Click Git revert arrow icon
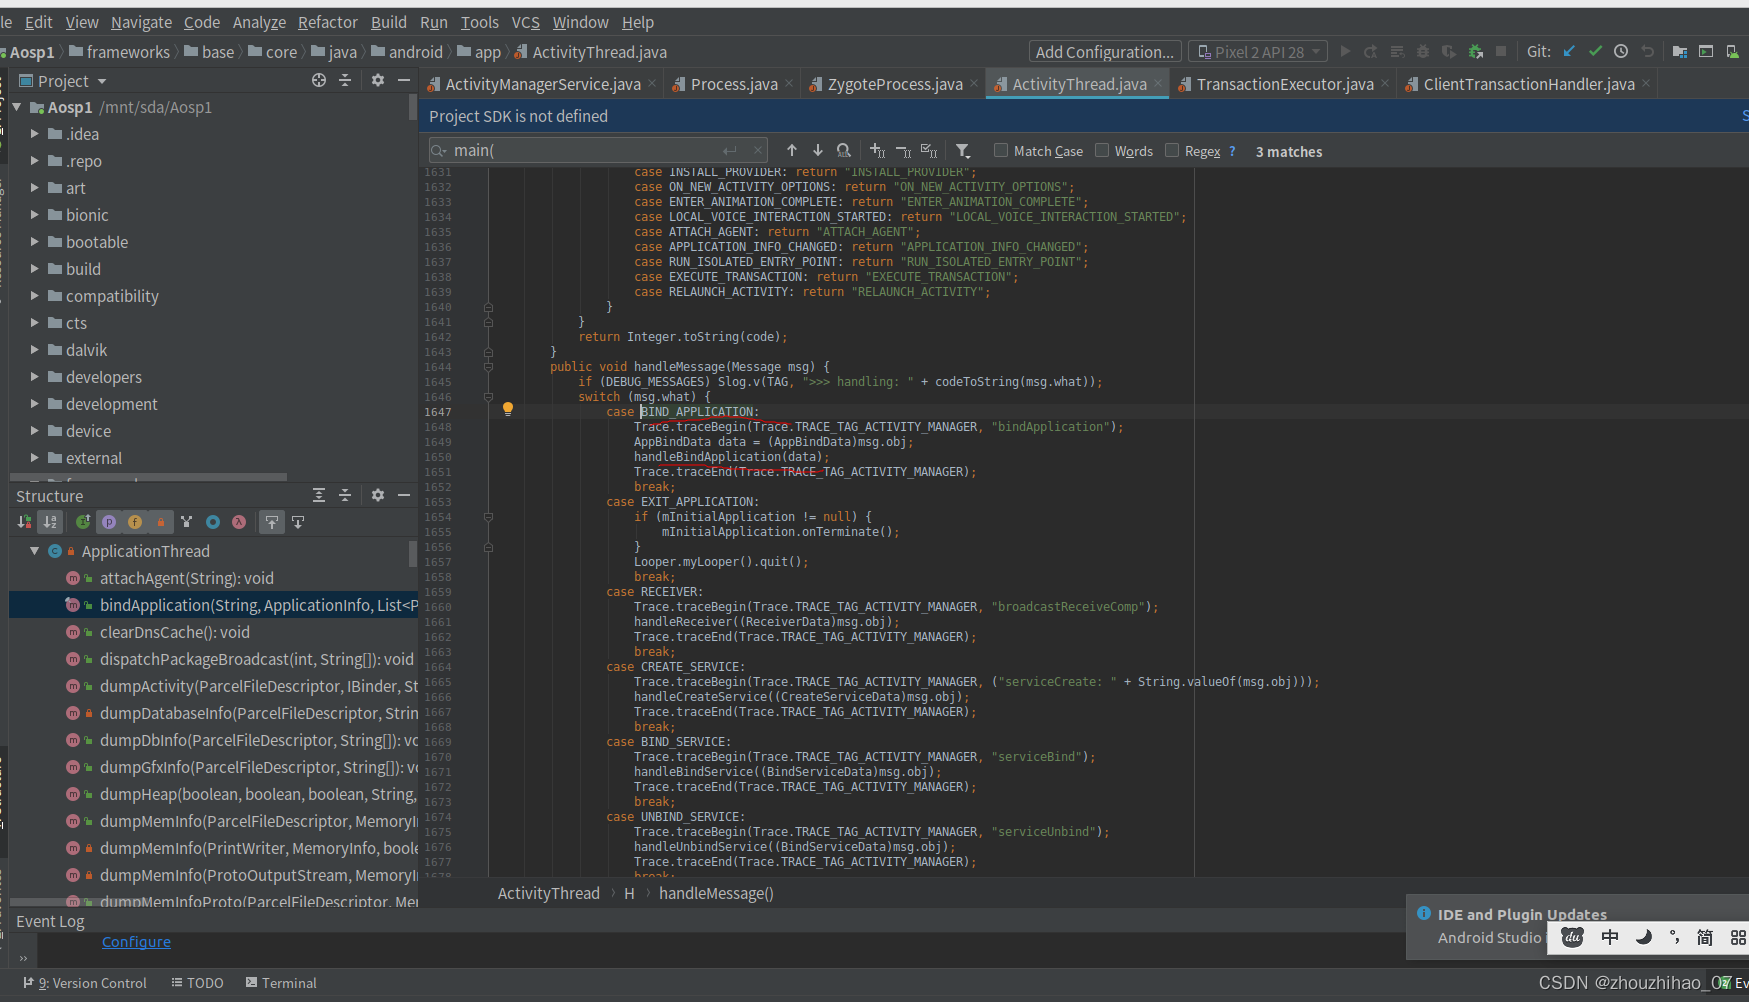The height and width of the screenshot is (1002, 1749). coord(1648,51)
